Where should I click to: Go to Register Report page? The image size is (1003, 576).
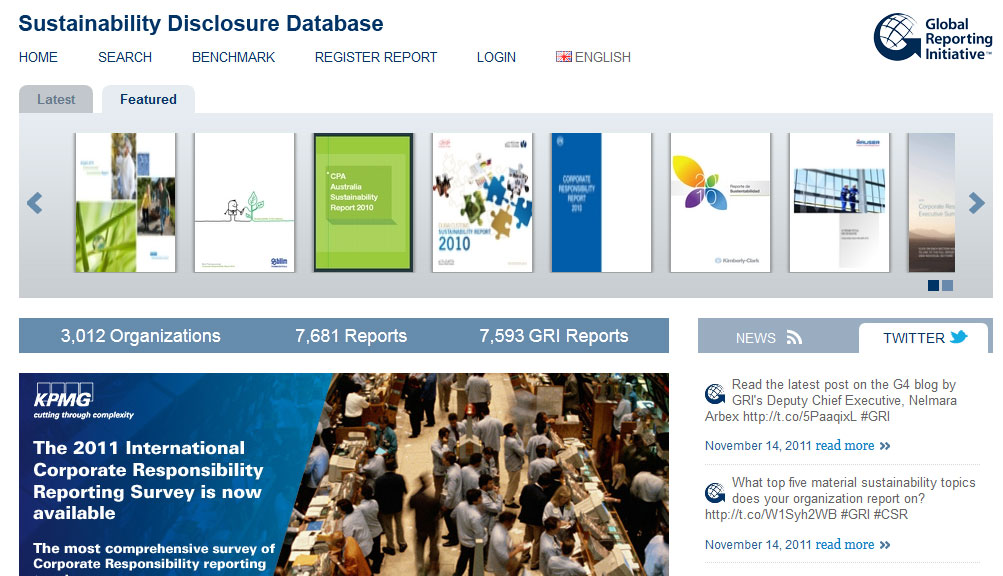pyautogui.click(x=376, y=57)
